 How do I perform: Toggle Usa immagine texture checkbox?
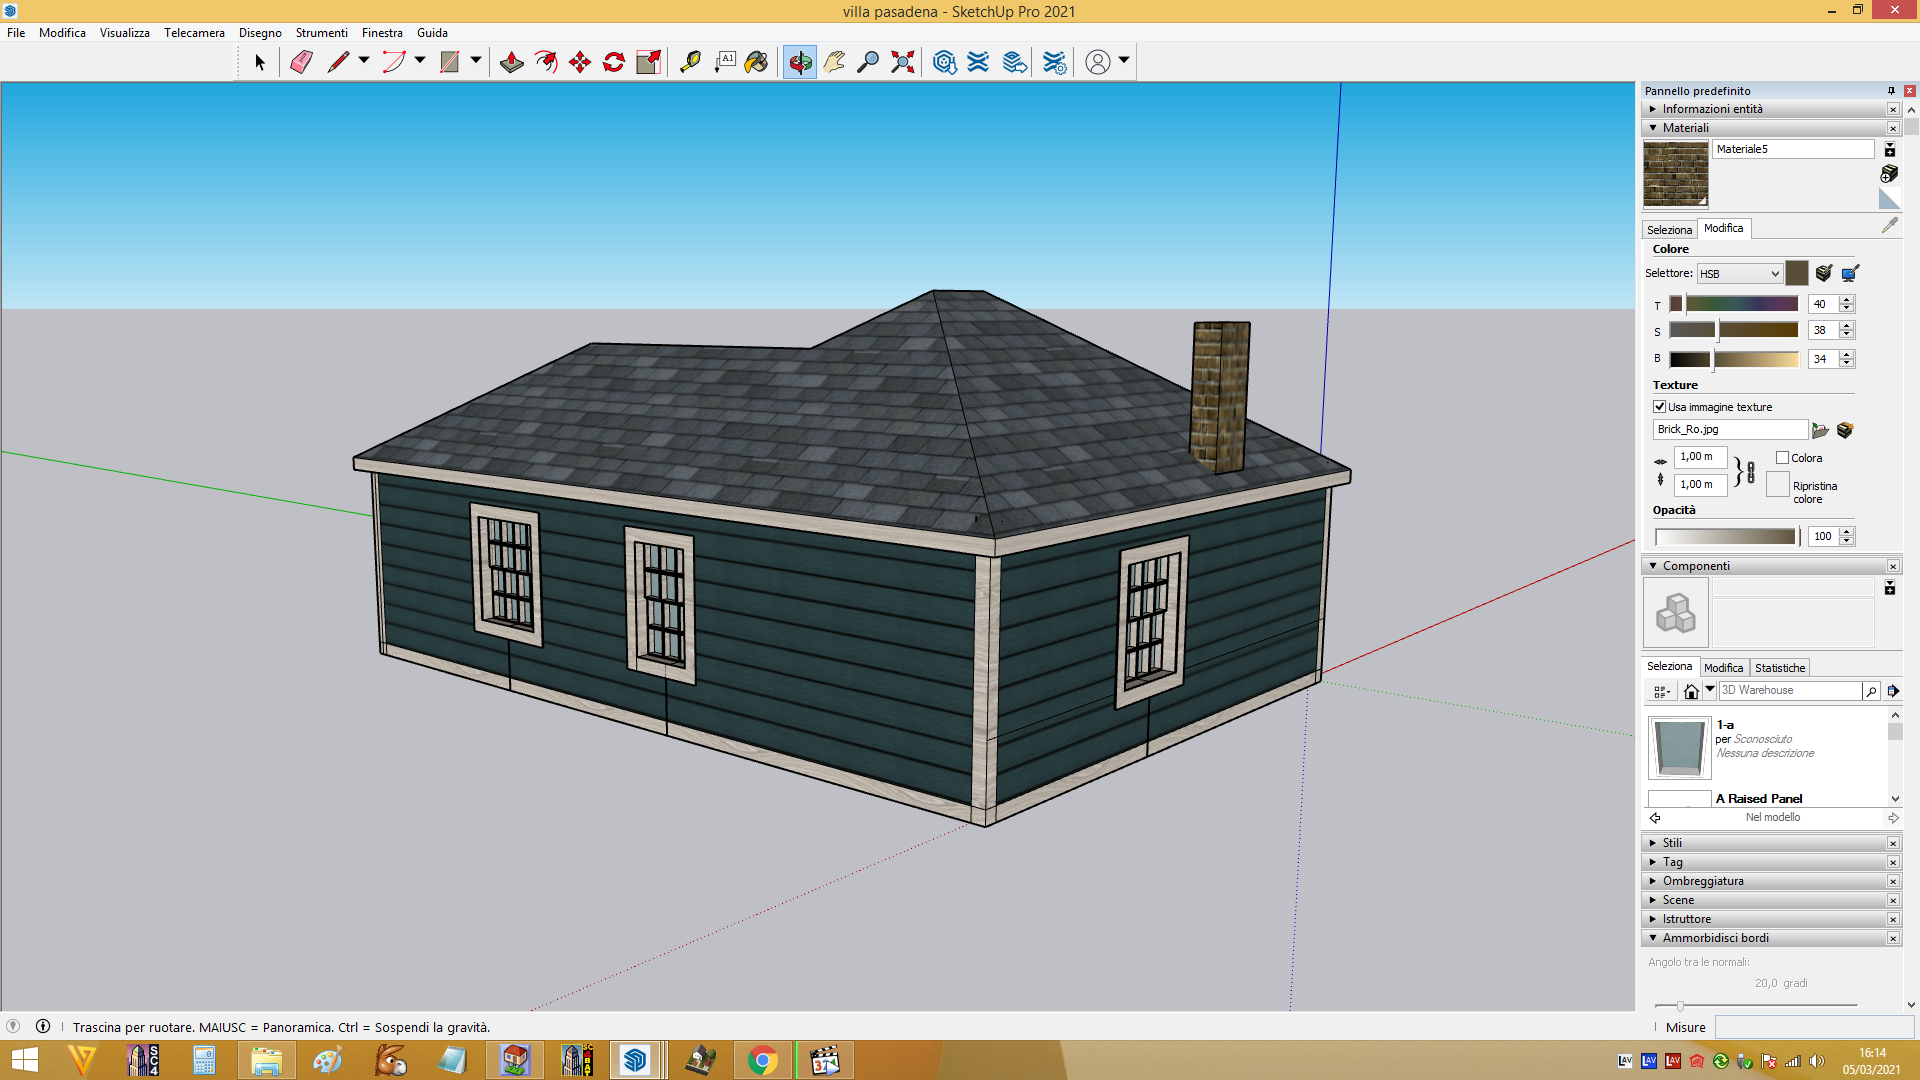pos(1660,407)
